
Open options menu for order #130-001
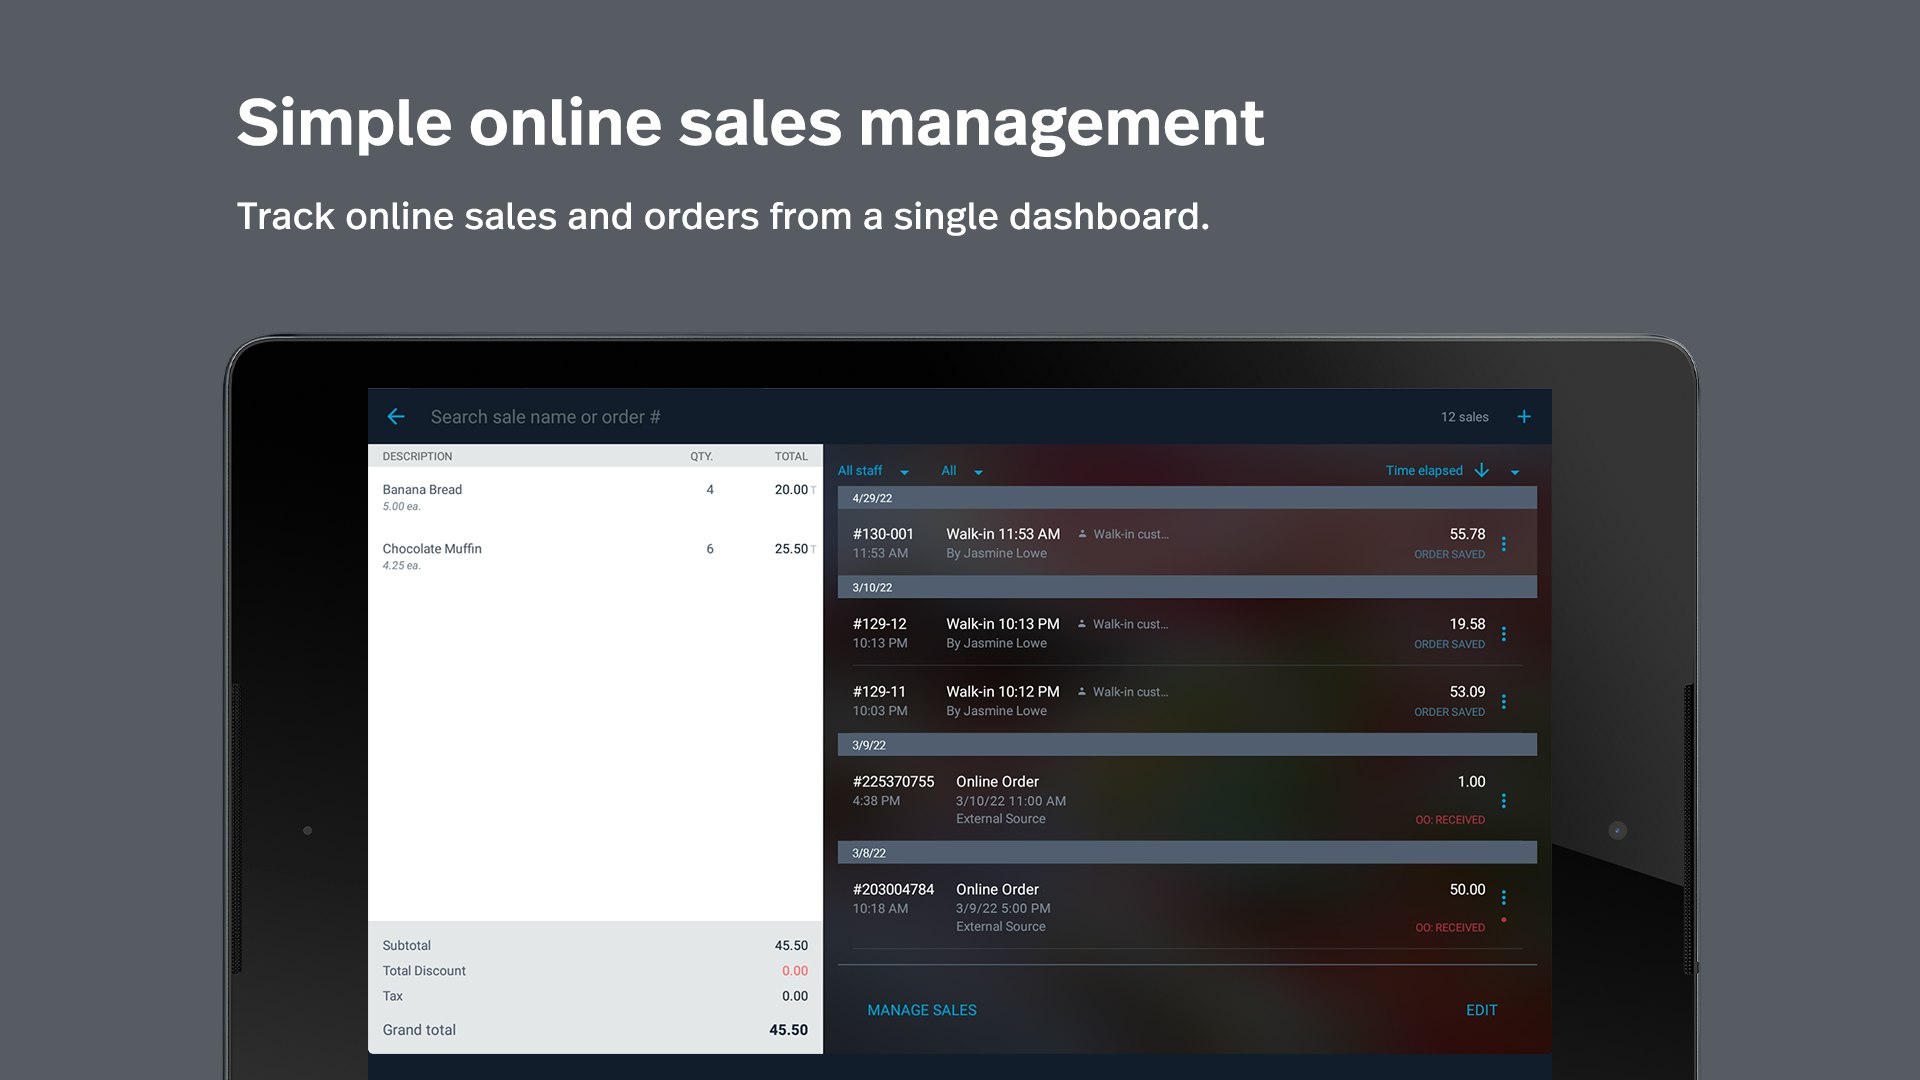[1503, 544]
